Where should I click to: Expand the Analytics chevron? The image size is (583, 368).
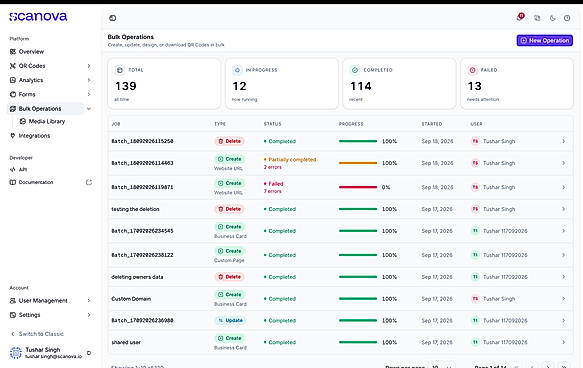(89, 80)
